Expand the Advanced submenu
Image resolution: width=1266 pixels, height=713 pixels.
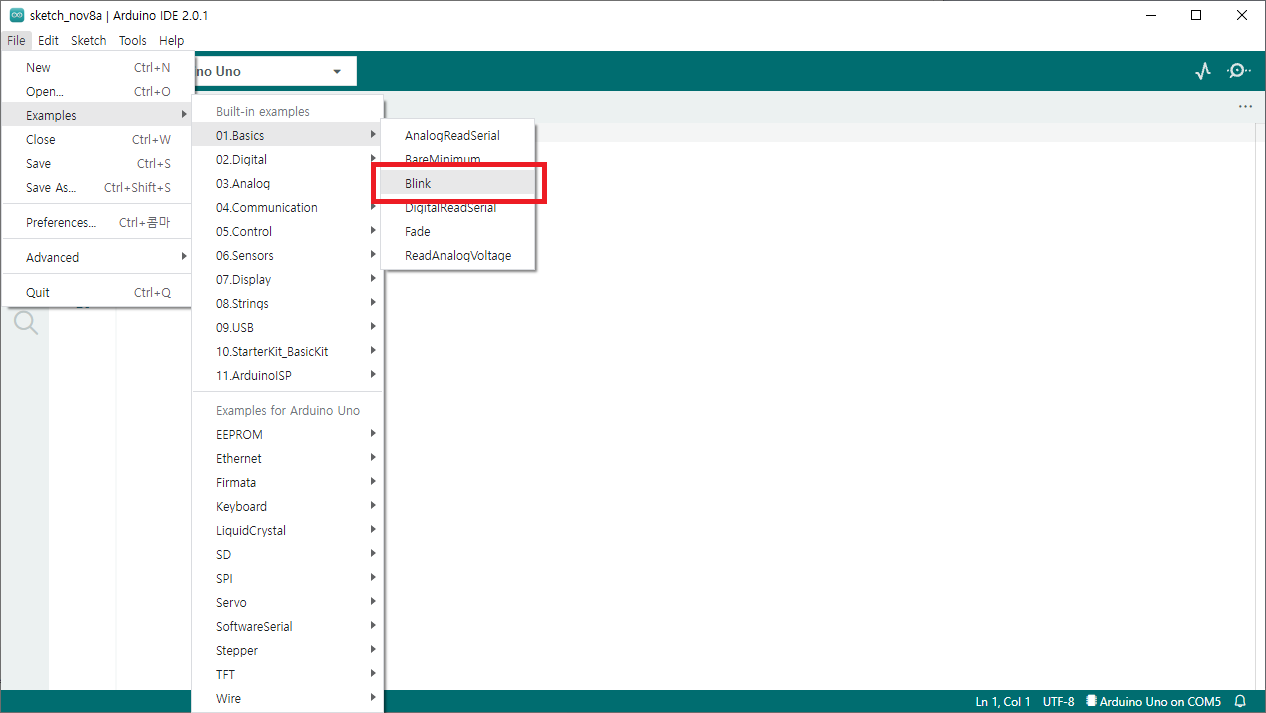point(96,258)
